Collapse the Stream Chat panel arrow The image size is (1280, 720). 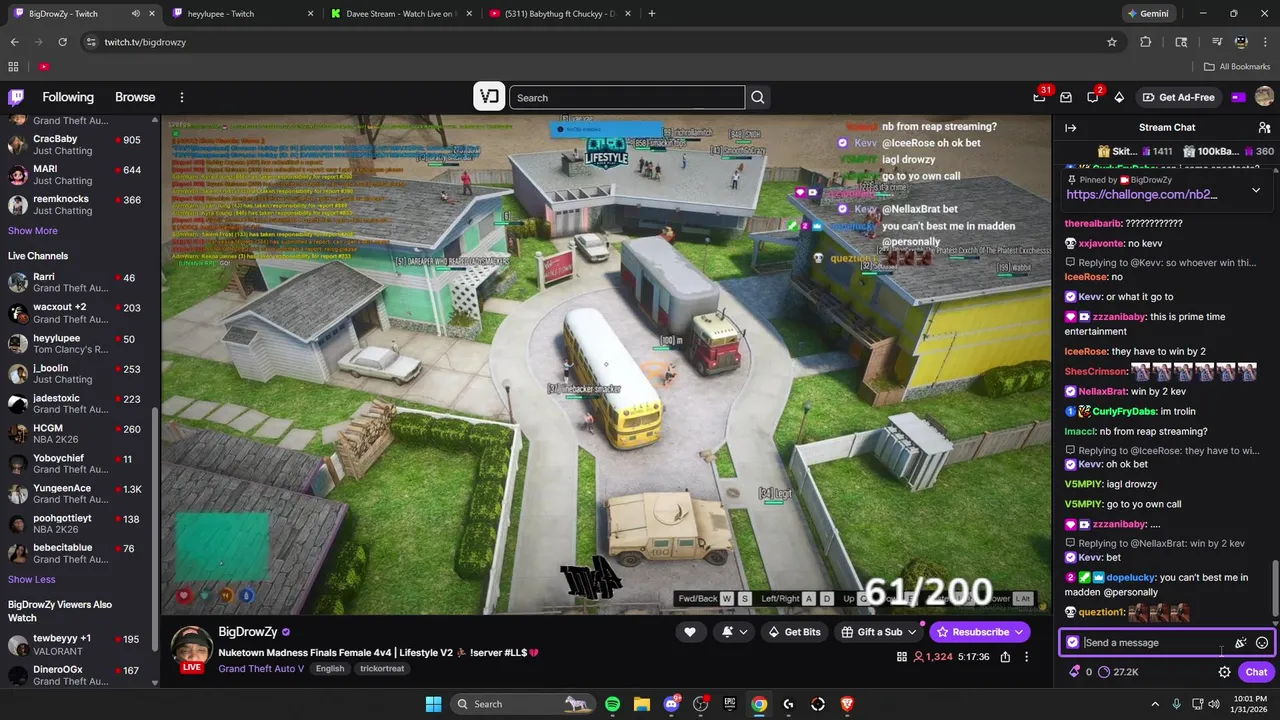(x=1070, y=127)
